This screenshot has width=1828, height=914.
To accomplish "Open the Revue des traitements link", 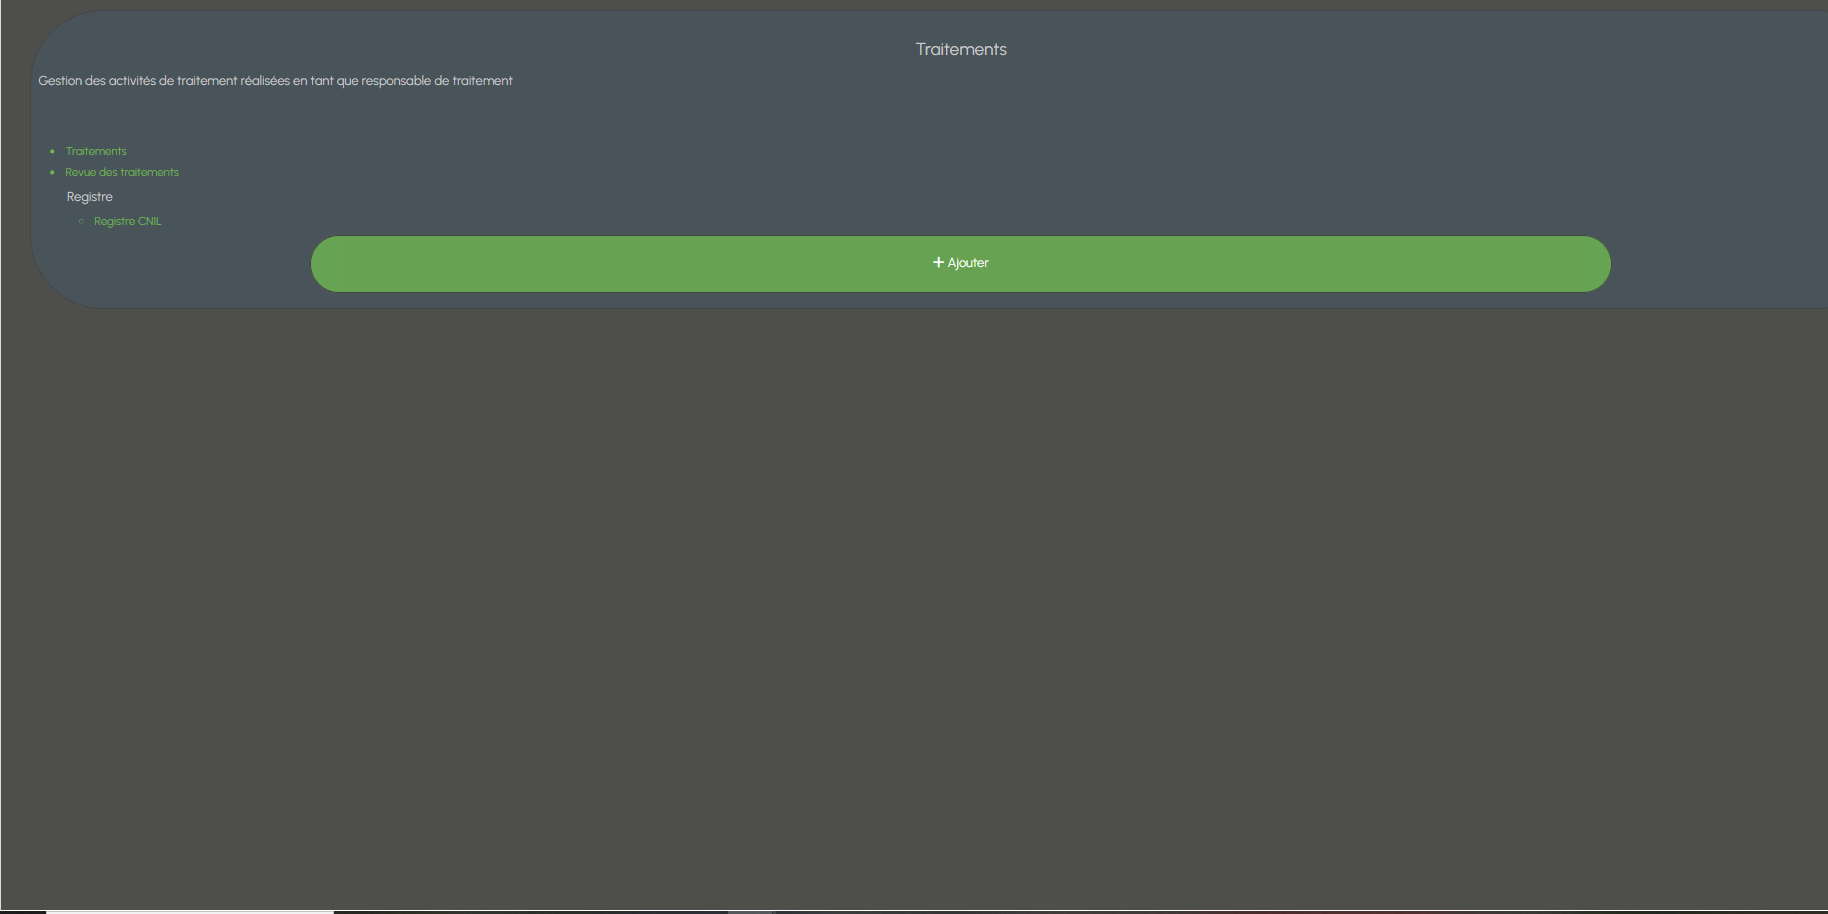I will (122, 172).
